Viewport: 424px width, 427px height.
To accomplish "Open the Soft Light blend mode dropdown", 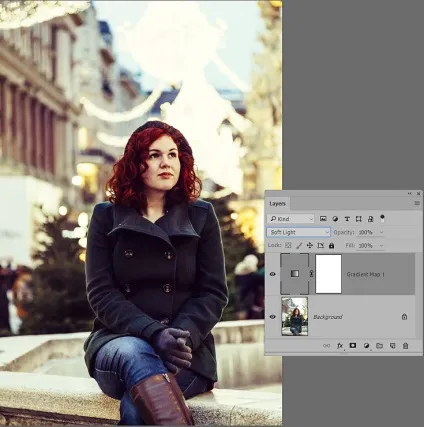I will (x=298, y=232).
